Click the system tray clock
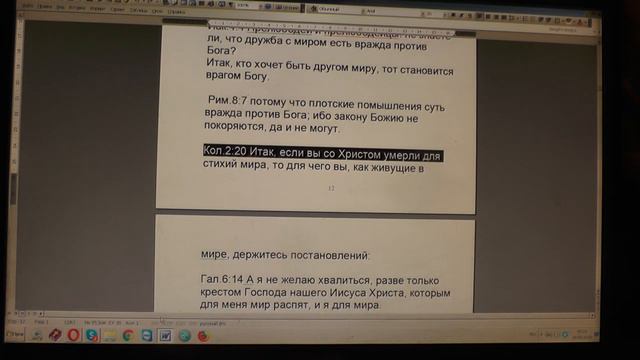The width and height of the screenshot is (640, 360). (582, 333)
